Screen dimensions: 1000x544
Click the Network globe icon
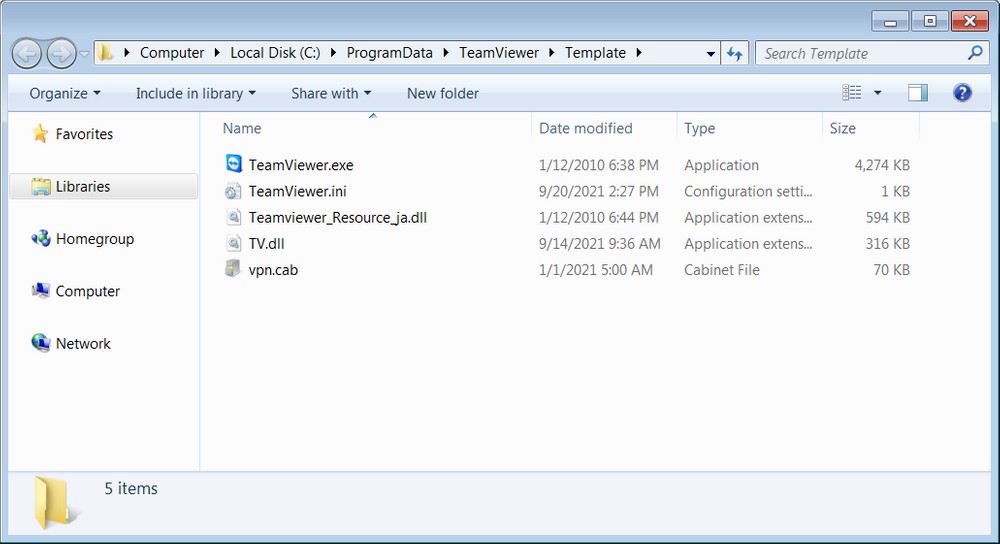pos(41,343)
